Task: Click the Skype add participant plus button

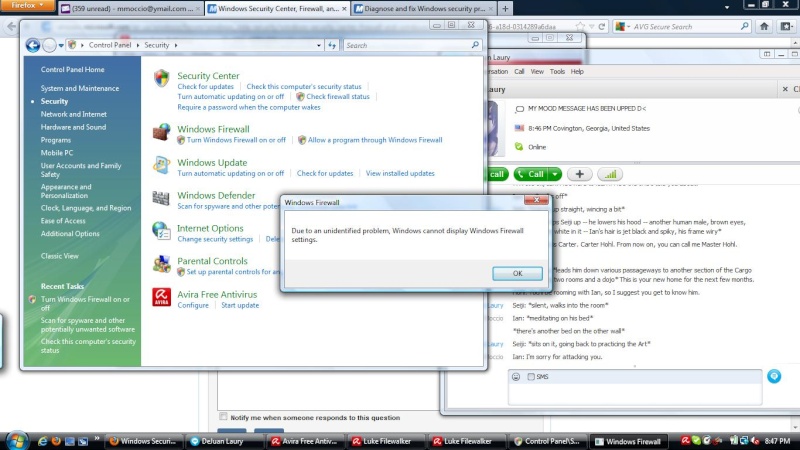Action: click(x=580, y=174)
